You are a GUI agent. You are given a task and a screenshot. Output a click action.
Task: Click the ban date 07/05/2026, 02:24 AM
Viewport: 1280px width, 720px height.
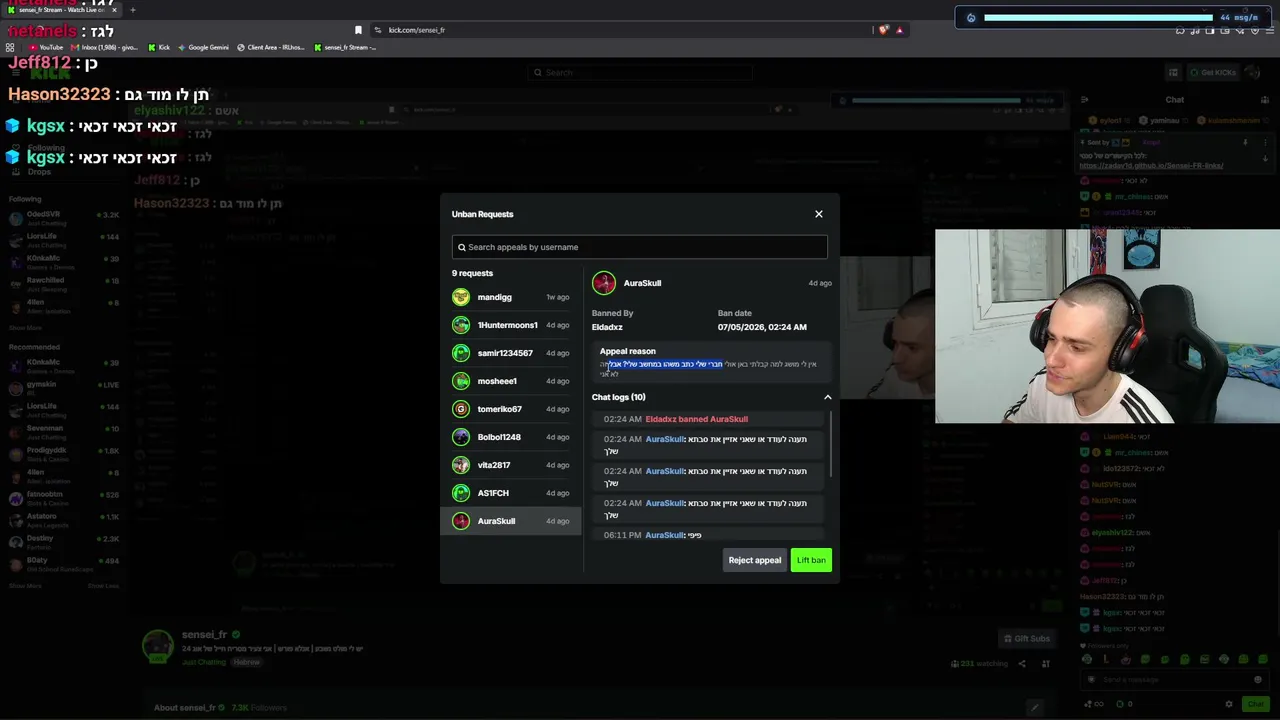(x=762, y=327)
